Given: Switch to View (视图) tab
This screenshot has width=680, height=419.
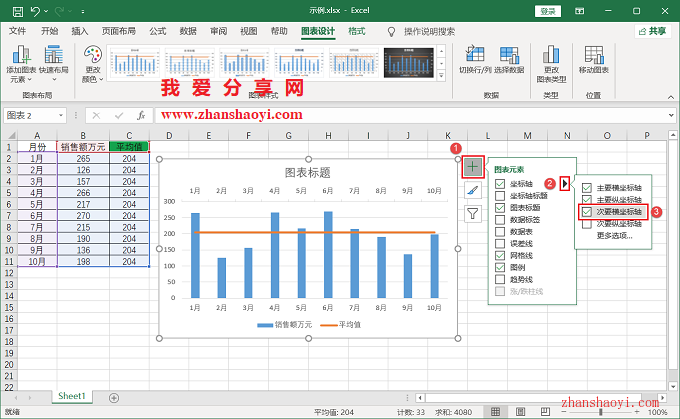Looking at the screenshot, I should pos(248,31).
